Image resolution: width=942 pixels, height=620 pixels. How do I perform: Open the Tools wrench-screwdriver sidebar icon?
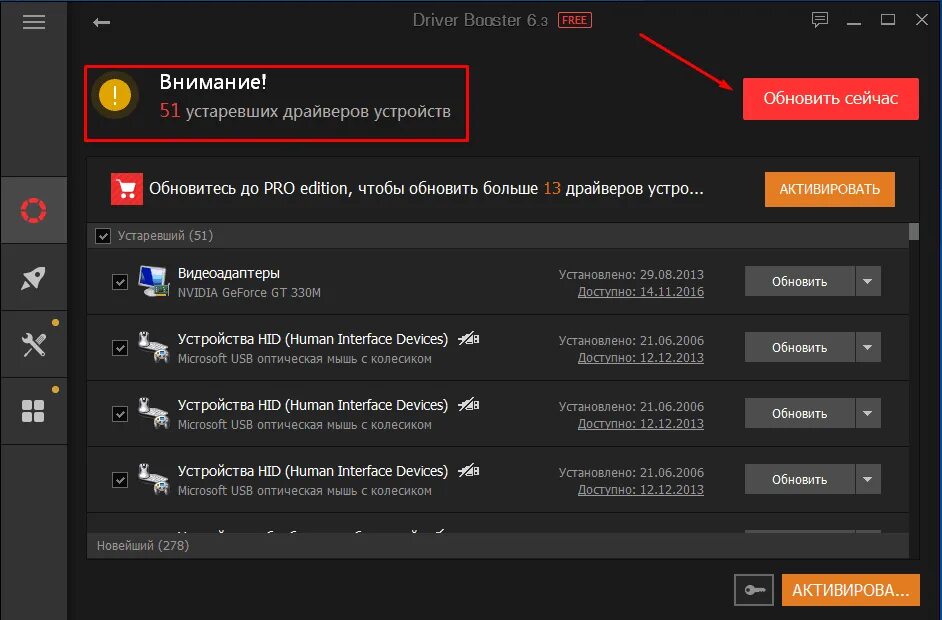tap(34, 345)
